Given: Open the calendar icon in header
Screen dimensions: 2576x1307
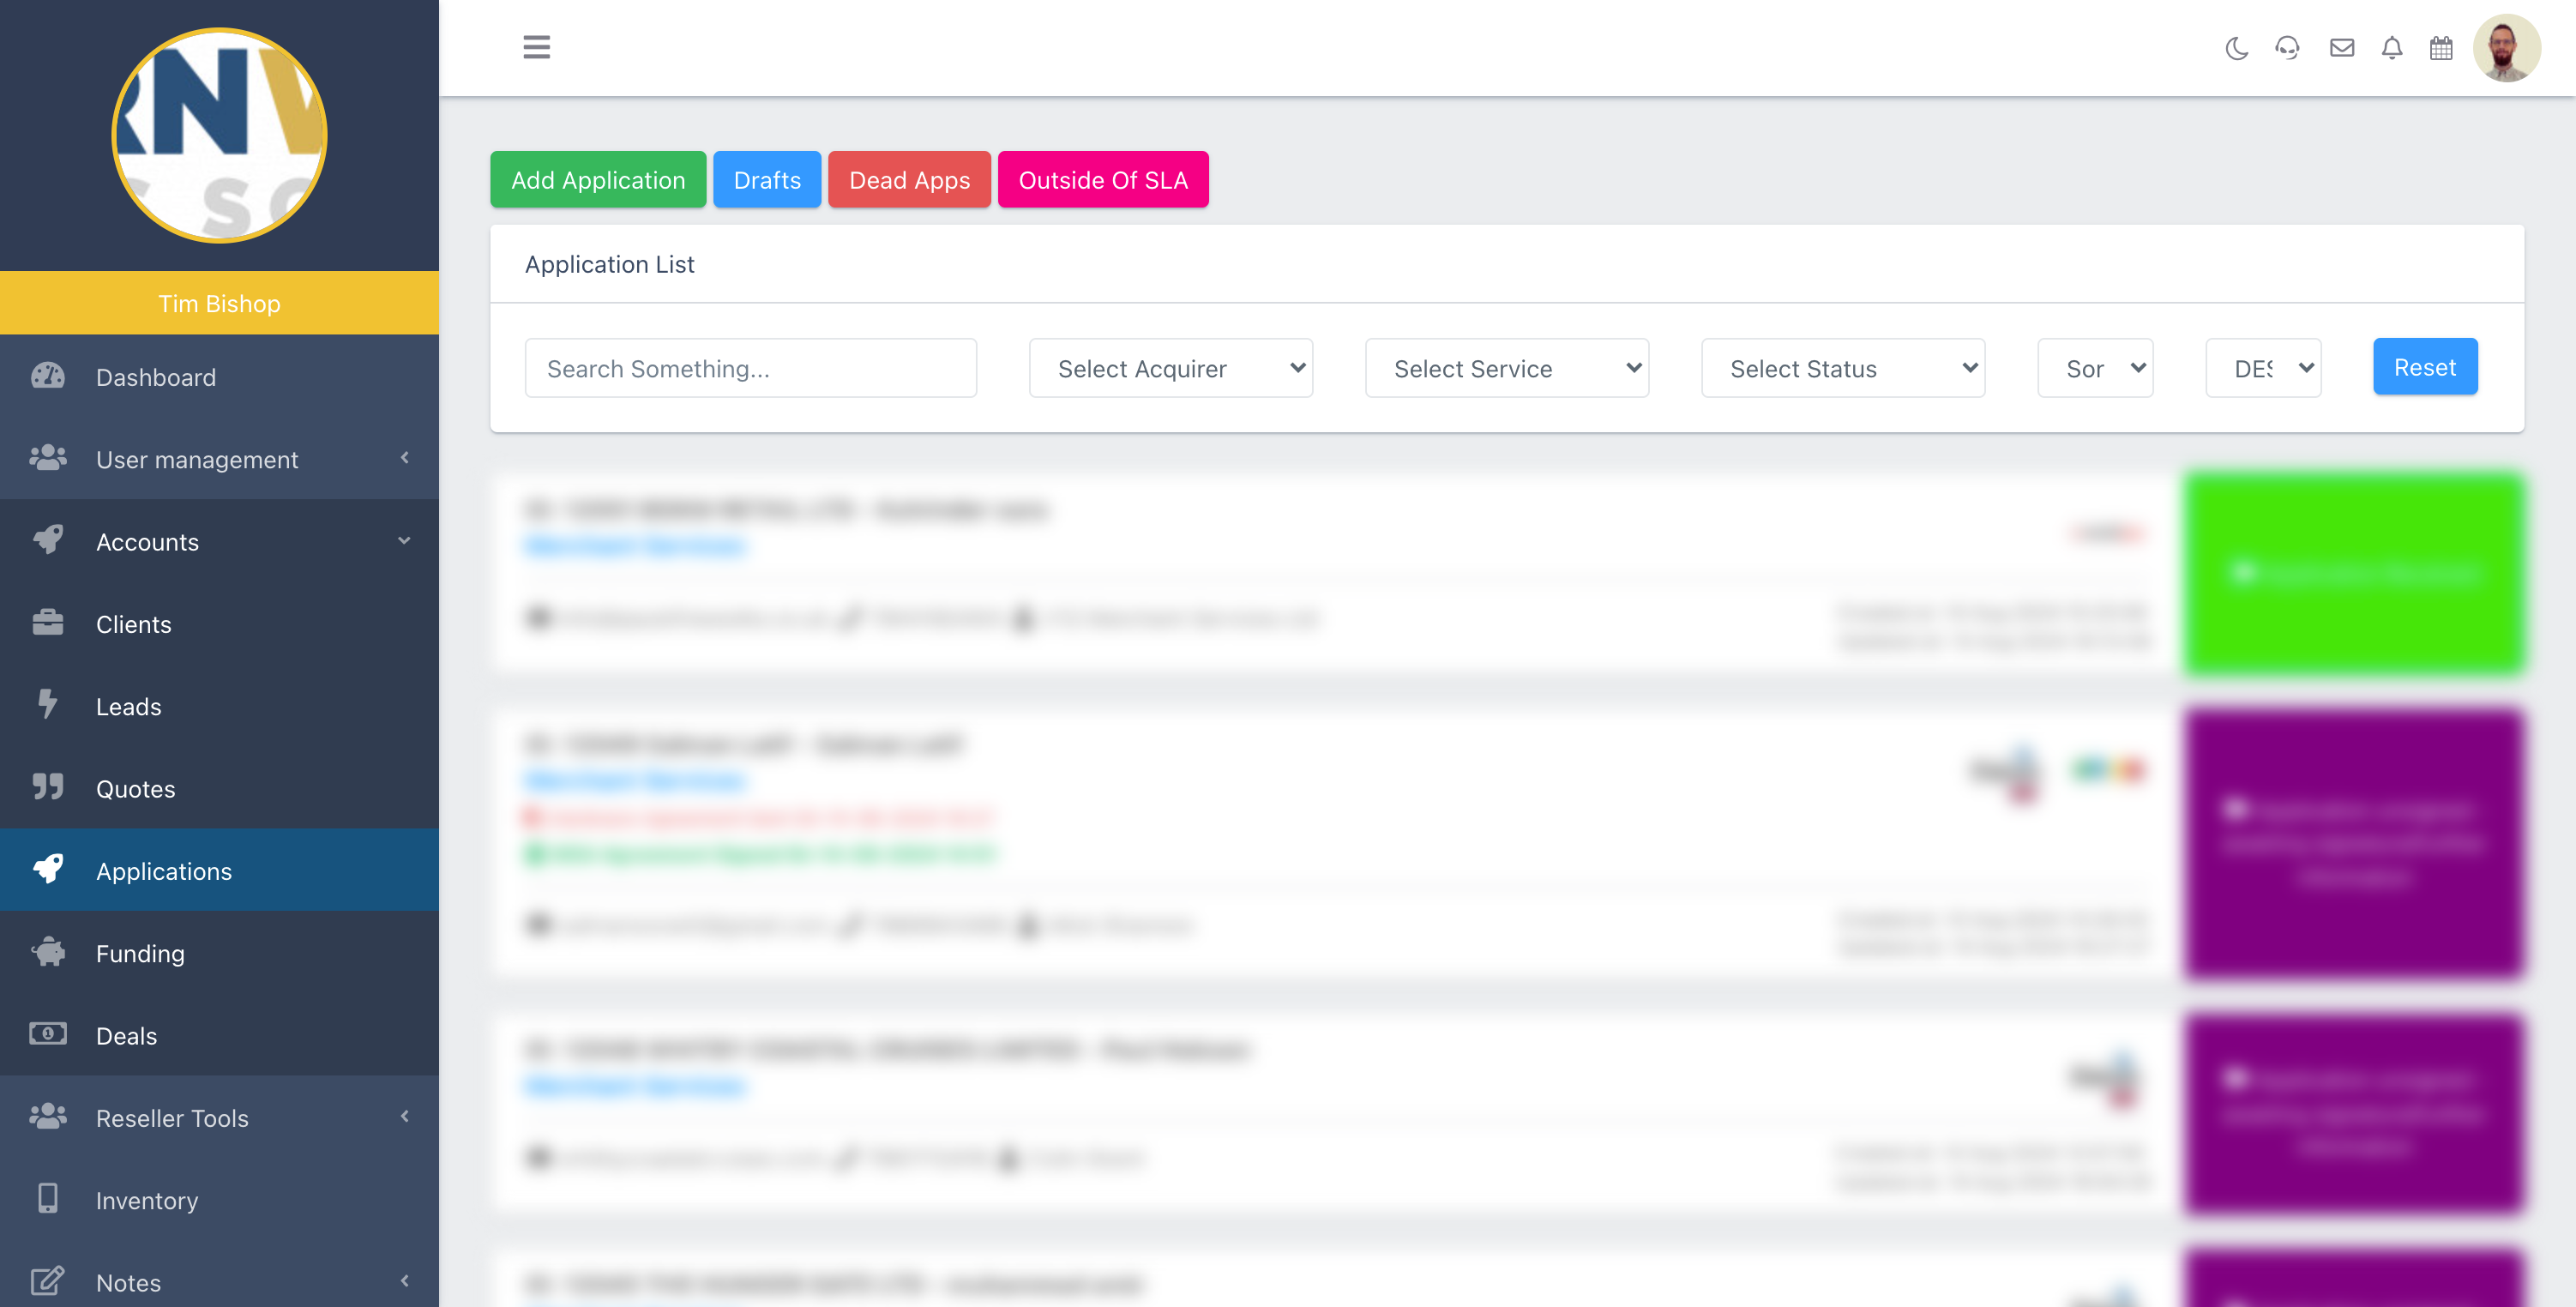Looking at the screenshot, I should (x=2441, y=48).
